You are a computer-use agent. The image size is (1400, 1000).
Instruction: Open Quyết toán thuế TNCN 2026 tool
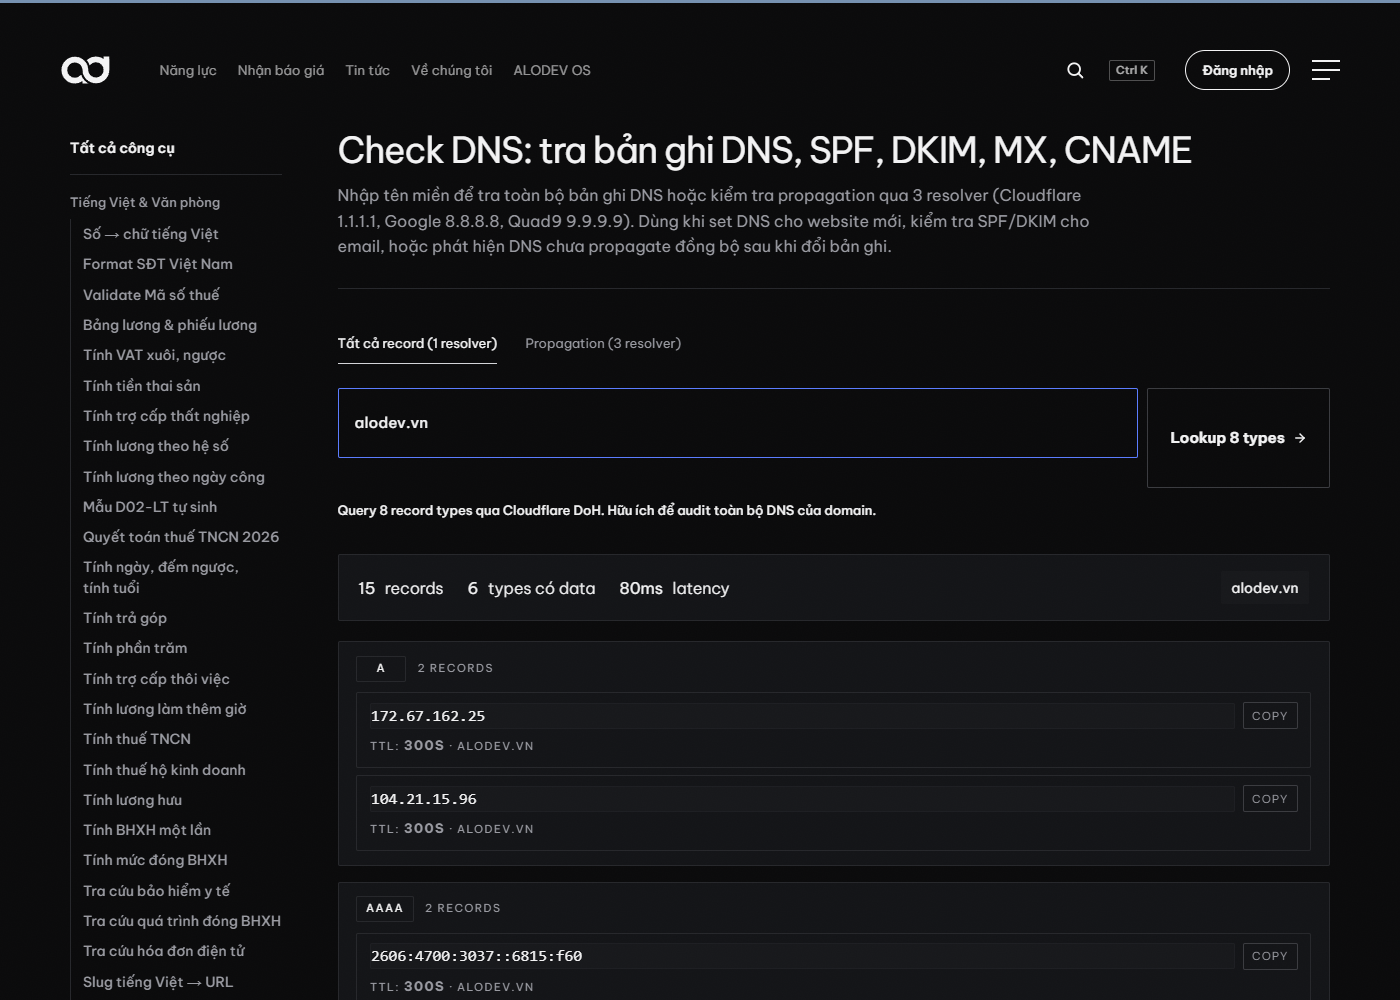(181, 537)
